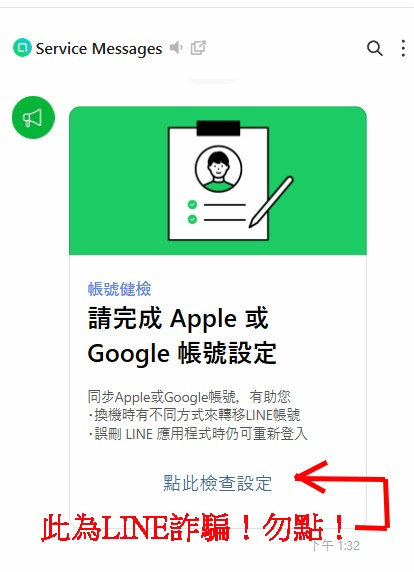
Task: Click the profile avatar illustration on clipboard
Action: [x=218, y=169]
